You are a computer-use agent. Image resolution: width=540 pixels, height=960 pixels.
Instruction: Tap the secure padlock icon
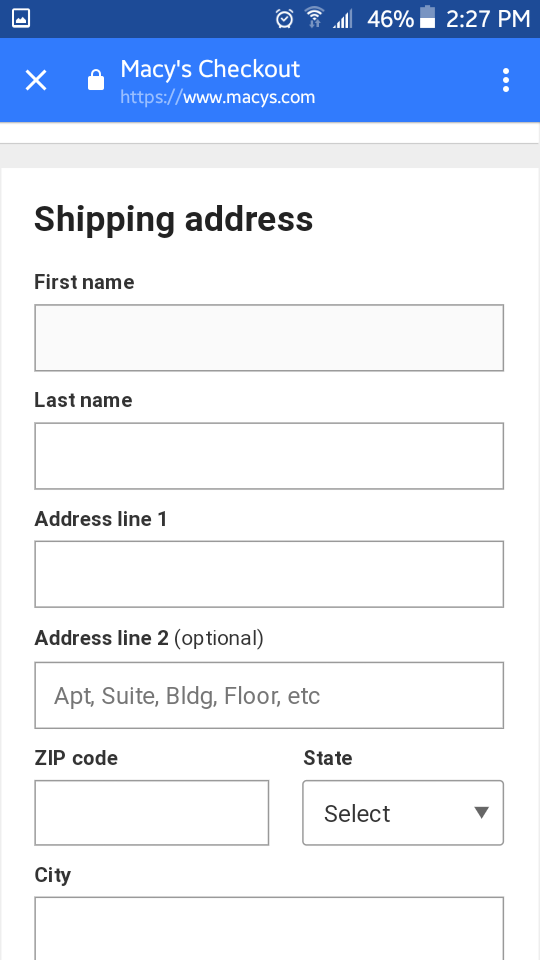pyautogui.click(x=96, y=80)
